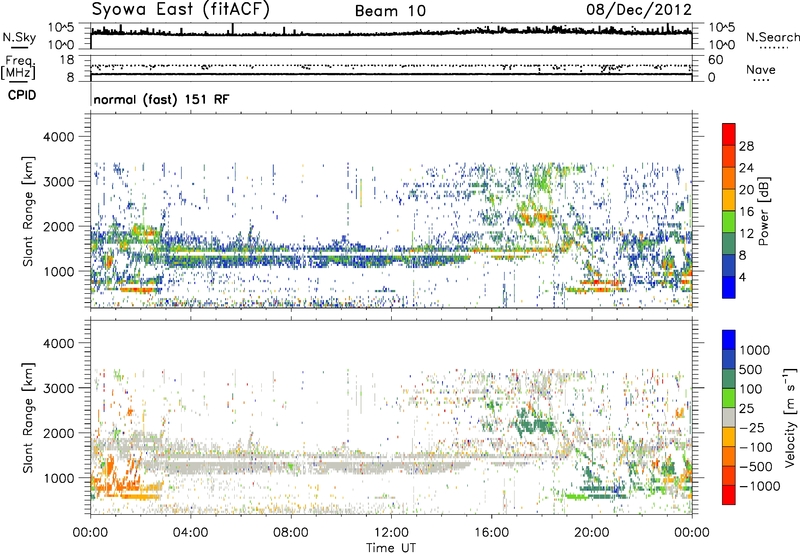This screenshot has height=554, width=800.
Task: Click the "1000" range tick in power panel
Action: click(x=58, y=271)
